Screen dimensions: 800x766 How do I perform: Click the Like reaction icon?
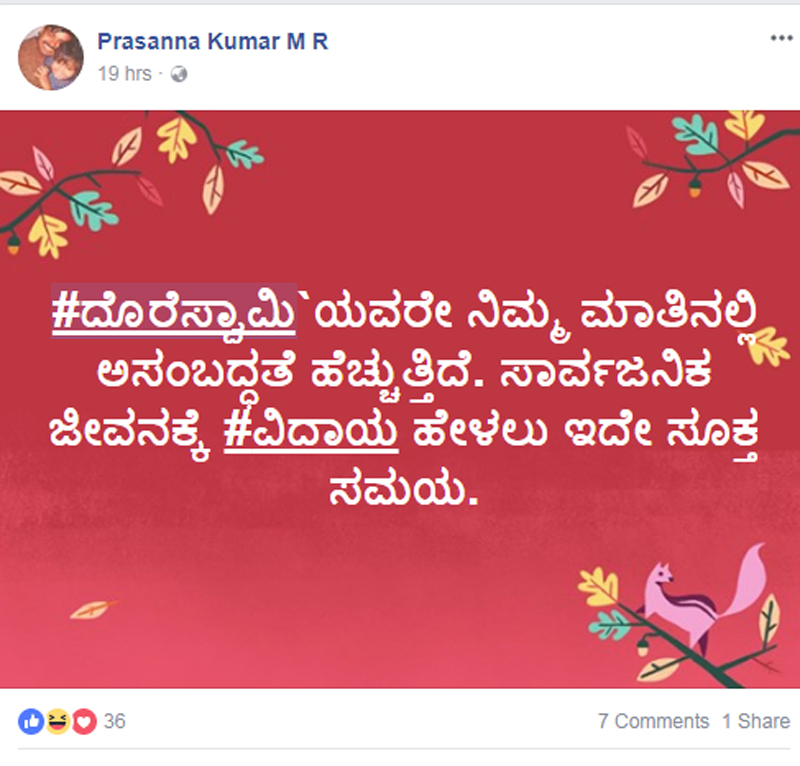pyautogui.click(x=31, y=722)
